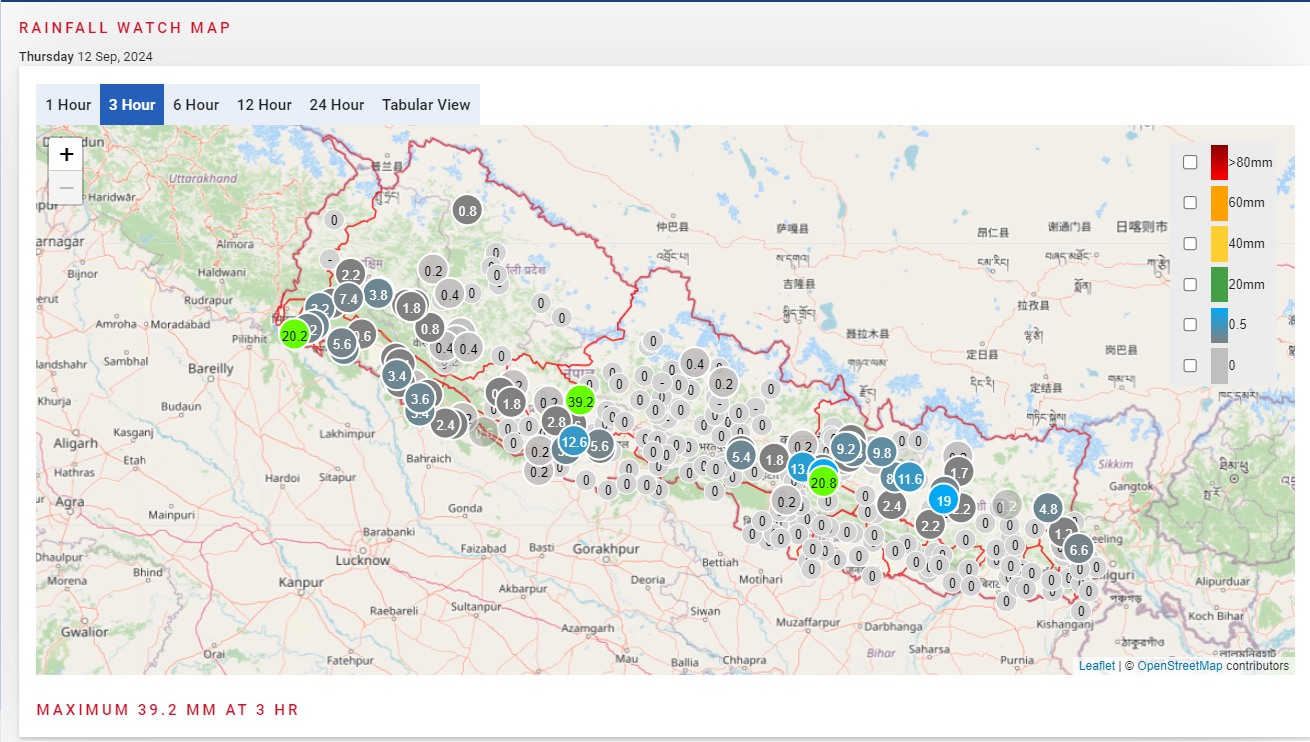Screen dimensions: 1310x742
Task: Click the green 39.2 rainfall marker
Action: tap(580, 401)
